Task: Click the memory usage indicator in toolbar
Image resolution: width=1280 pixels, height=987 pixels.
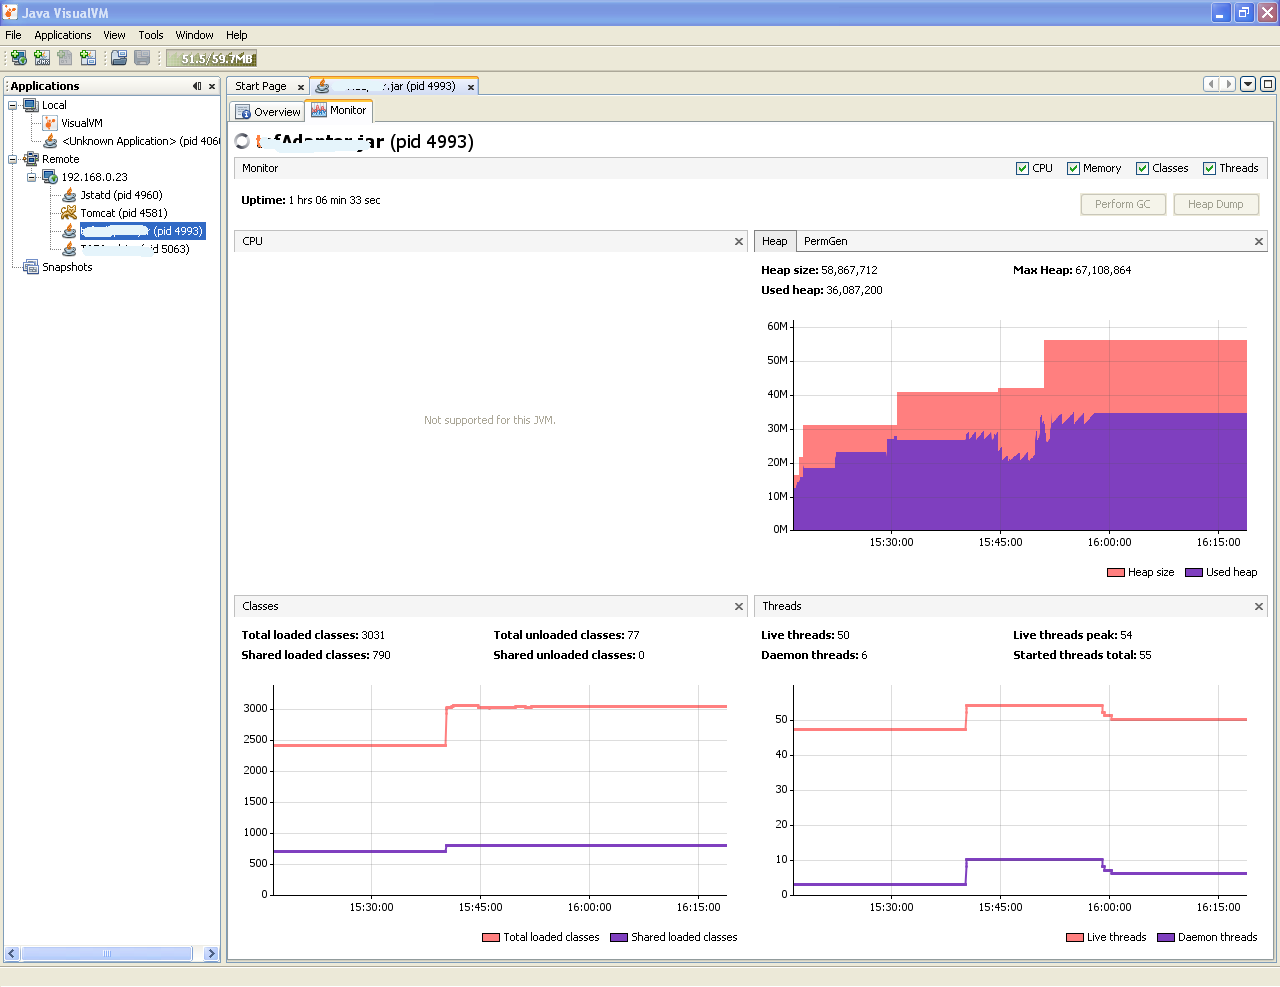Action: [211, 59]
